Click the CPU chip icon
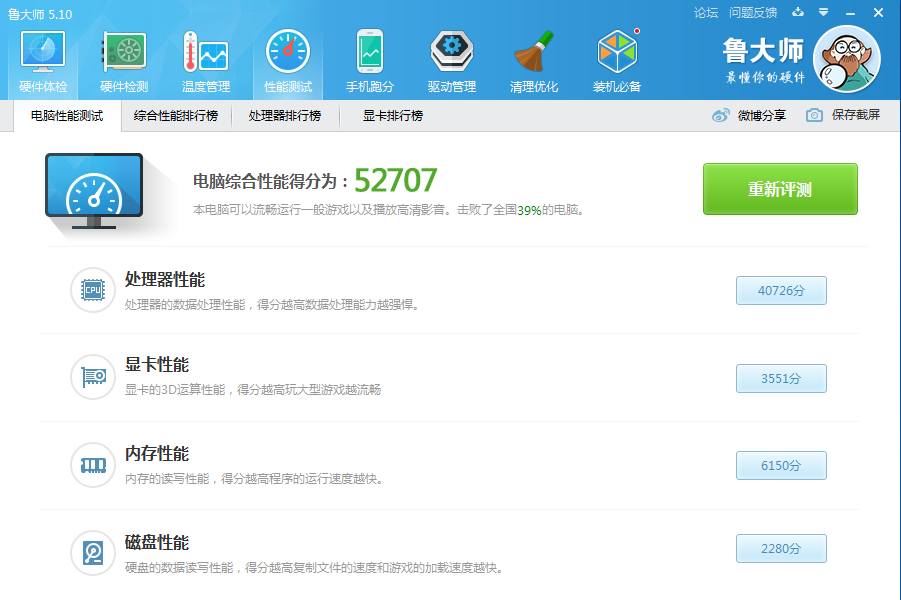This screenshot has height=600, width=901. (93, 290)
